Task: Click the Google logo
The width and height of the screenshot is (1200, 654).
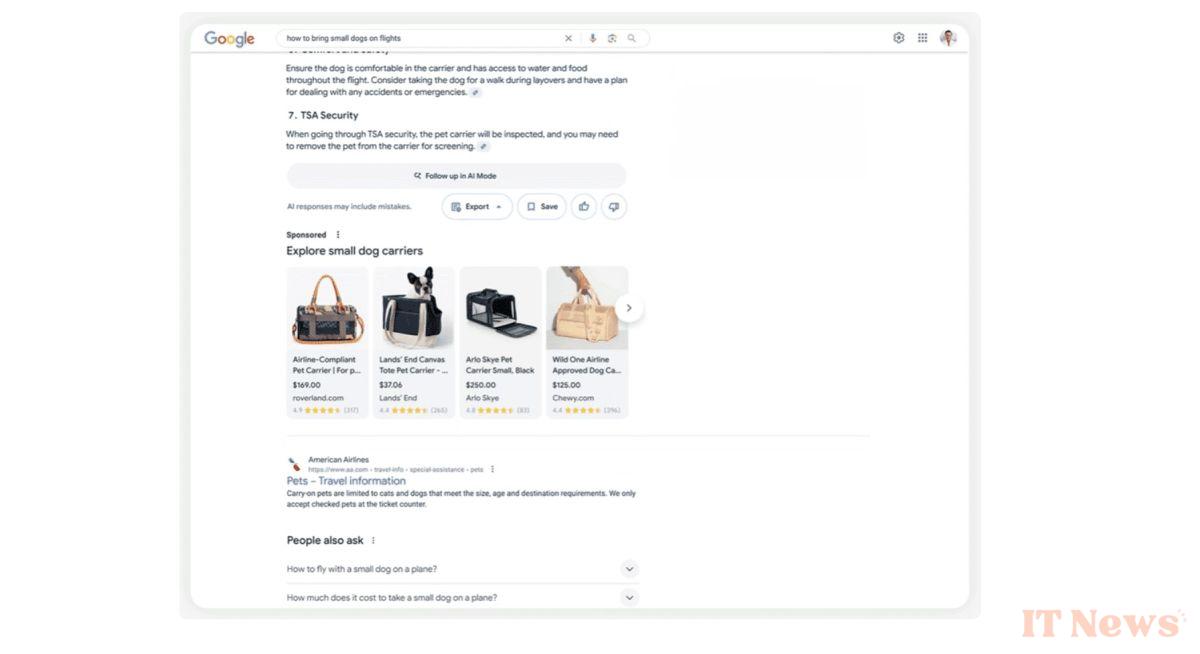Action: pyautogui.click(x=229, y=38)
